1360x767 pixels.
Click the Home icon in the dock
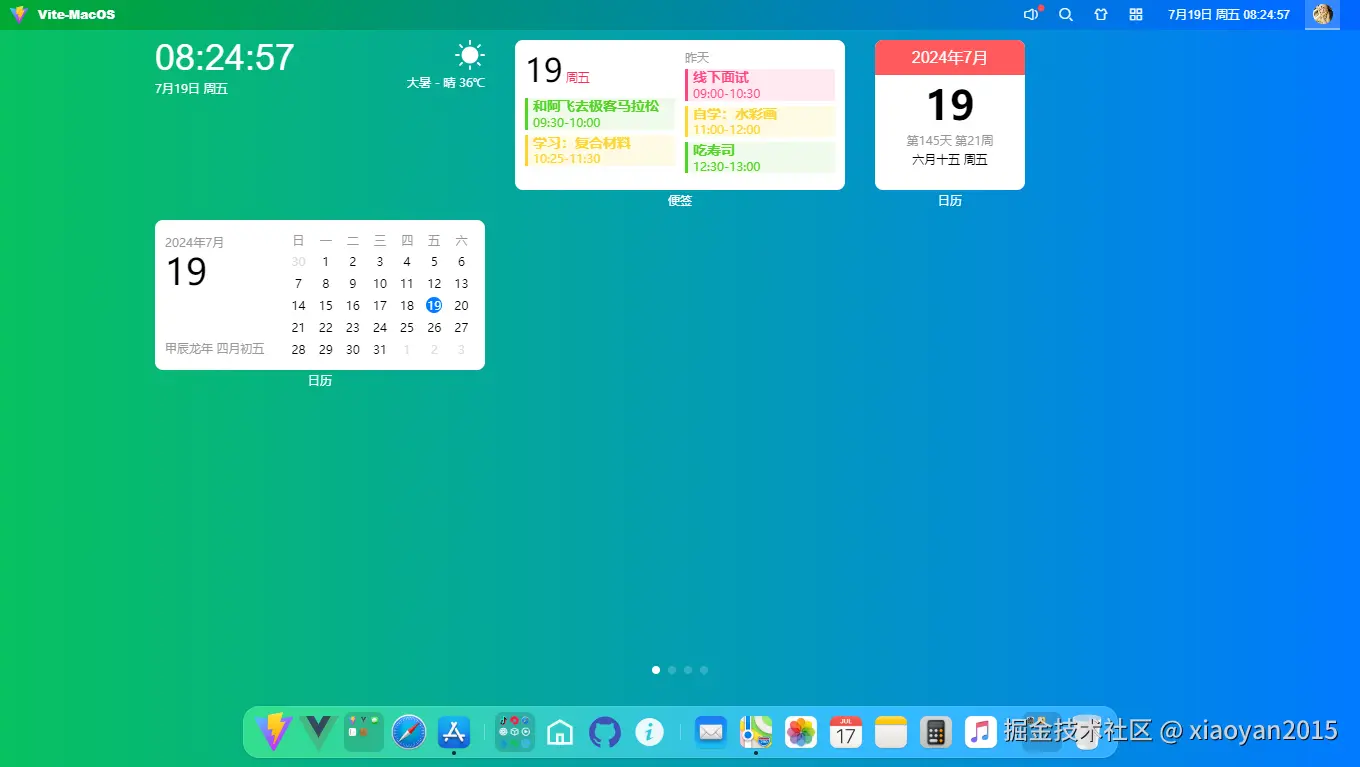coord(560,732)
